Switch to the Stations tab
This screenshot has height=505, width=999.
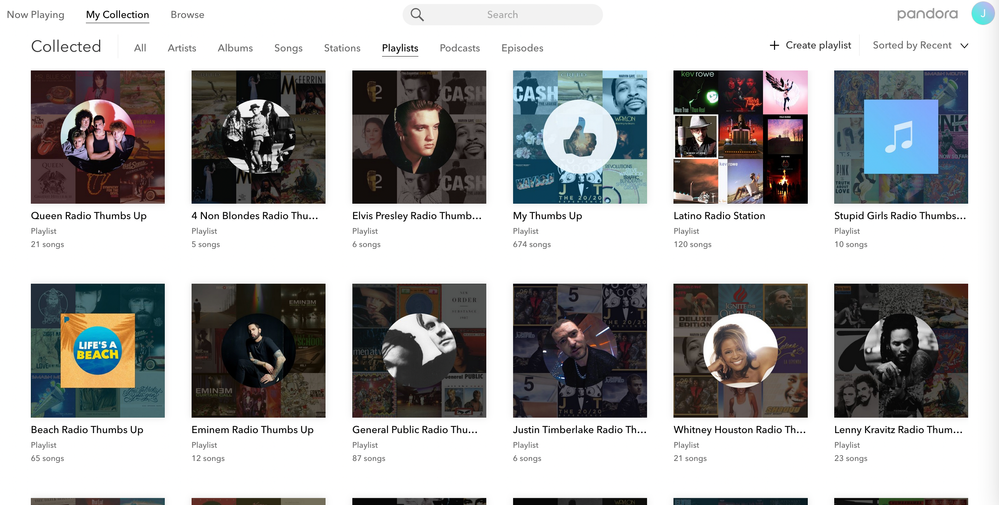342,48
